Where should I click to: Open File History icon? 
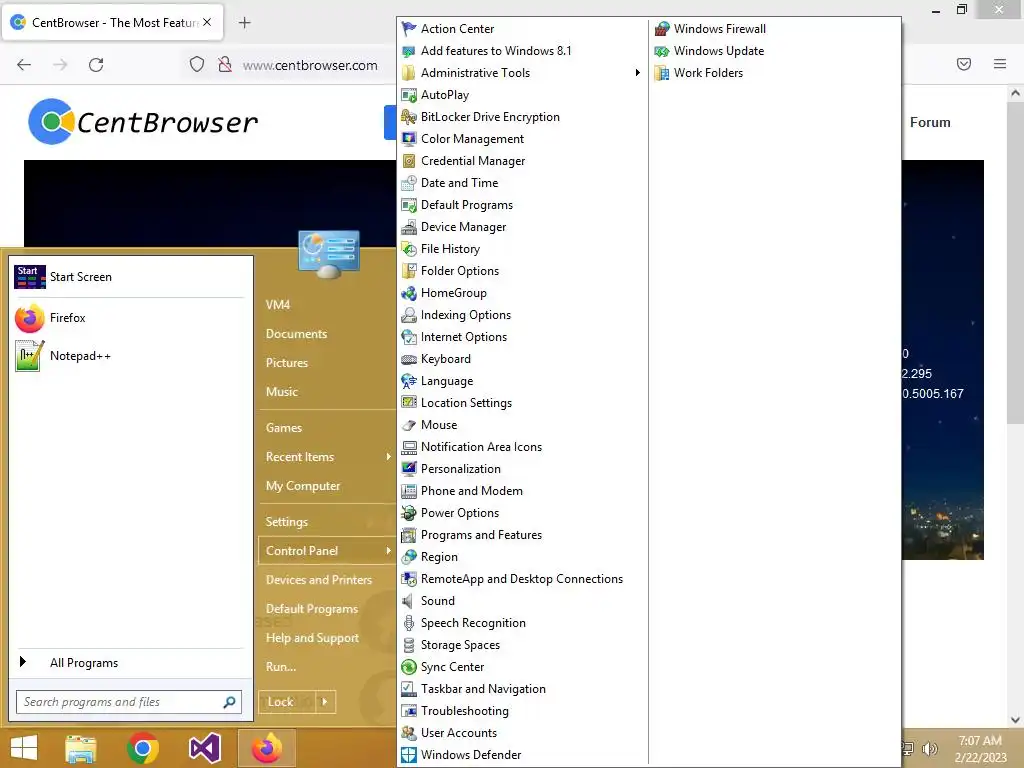point(409,249)
